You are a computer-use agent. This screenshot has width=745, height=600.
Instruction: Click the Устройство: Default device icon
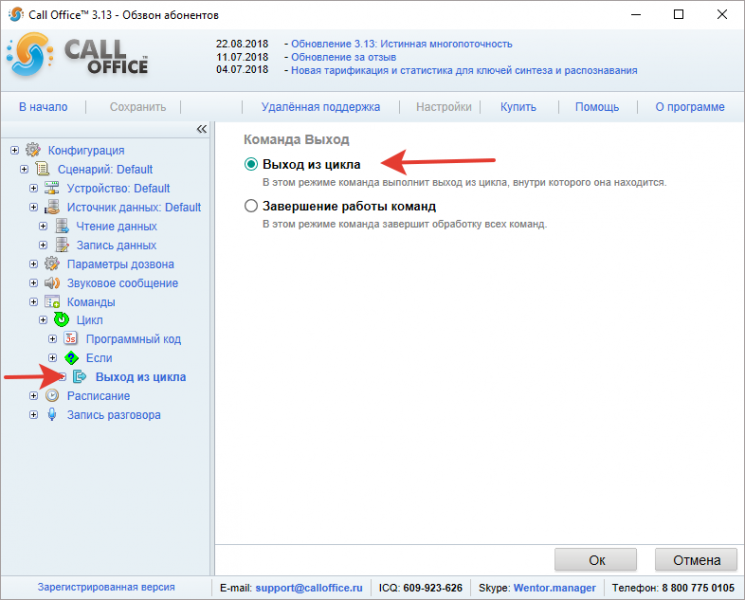click(52, 188)
